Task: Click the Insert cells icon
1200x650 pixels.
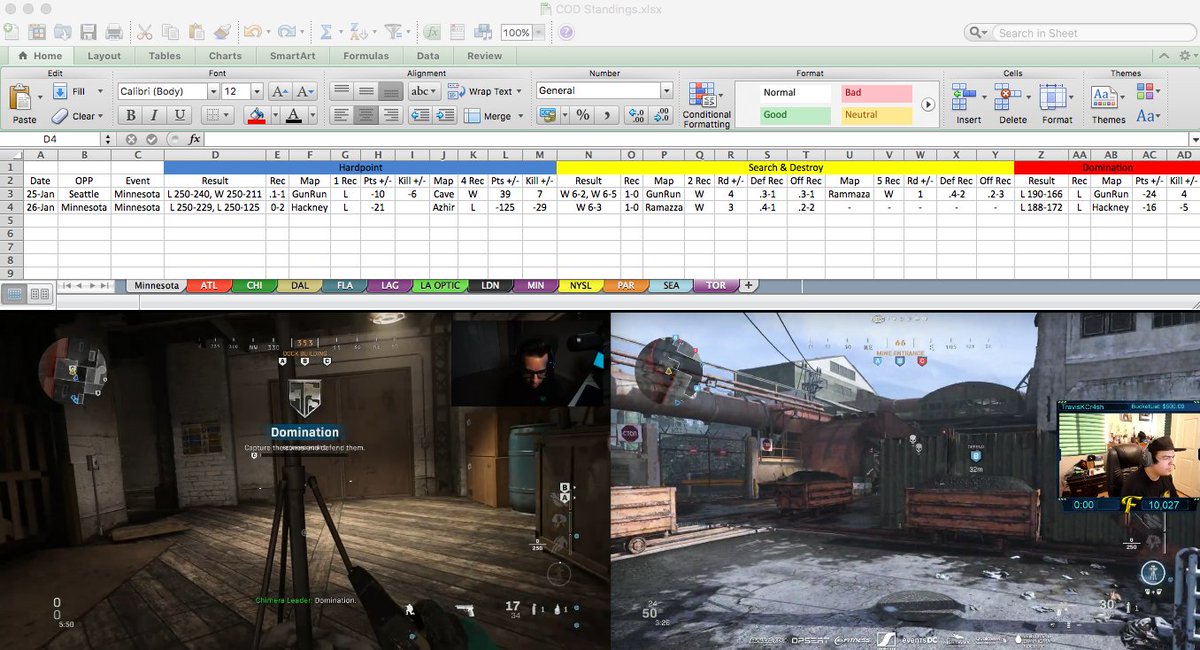Action: point(964,97)
